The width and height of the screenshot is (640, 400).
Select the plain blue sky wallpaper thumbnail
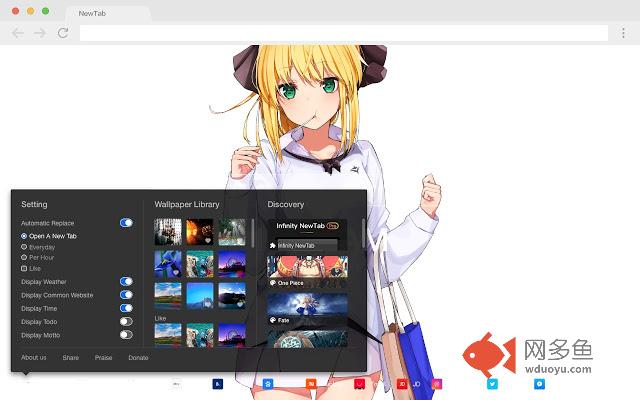pyautogui.click(x=200, y=296)
